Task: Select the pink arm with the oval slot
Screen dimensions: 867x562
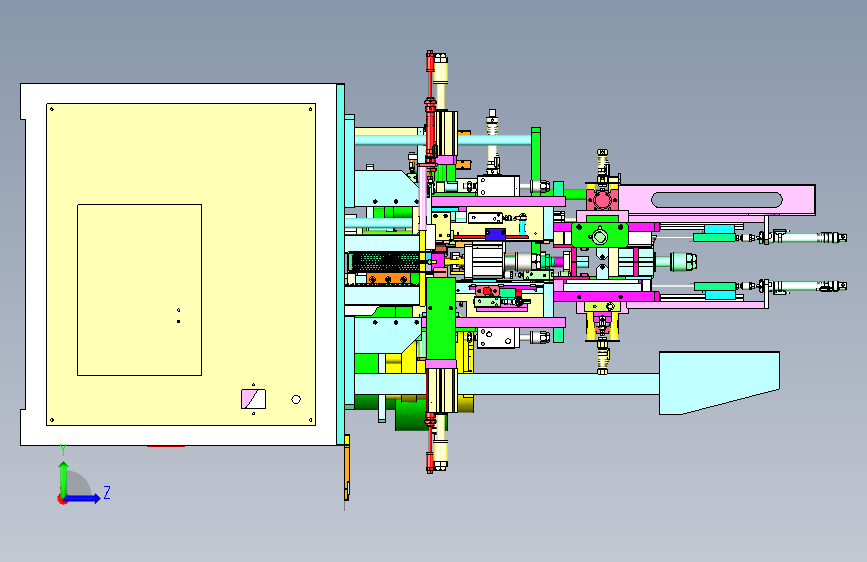Action: 717,200
